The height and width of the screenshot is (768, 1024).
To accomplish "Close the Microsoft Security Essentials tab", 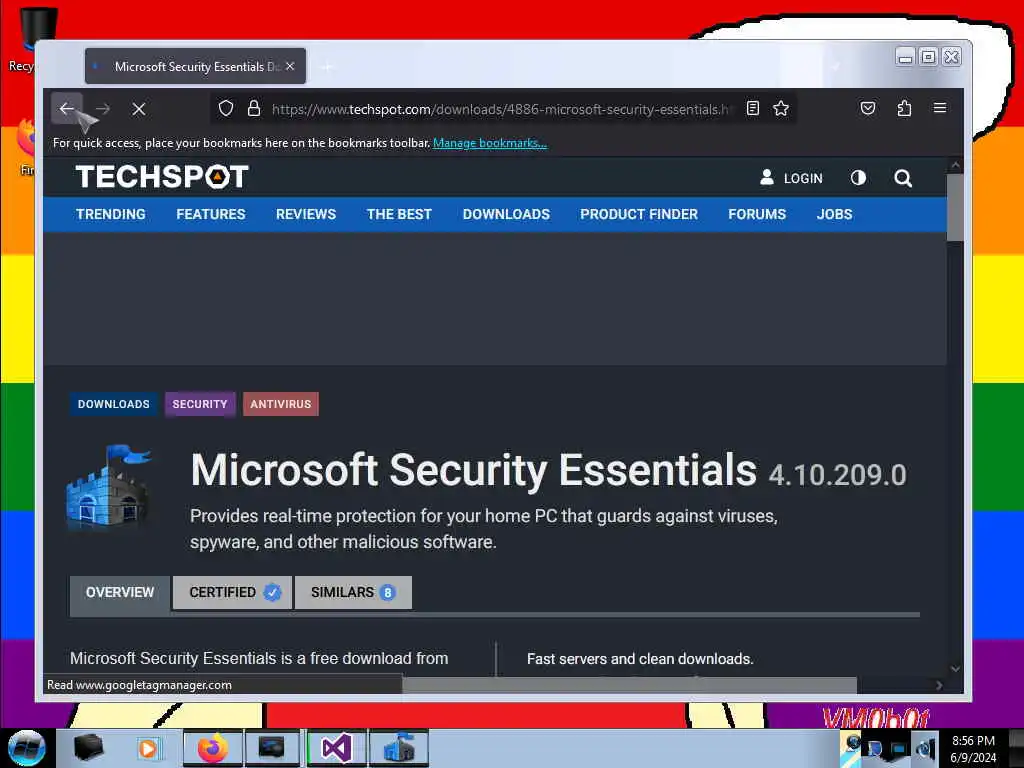I will 290,66.
